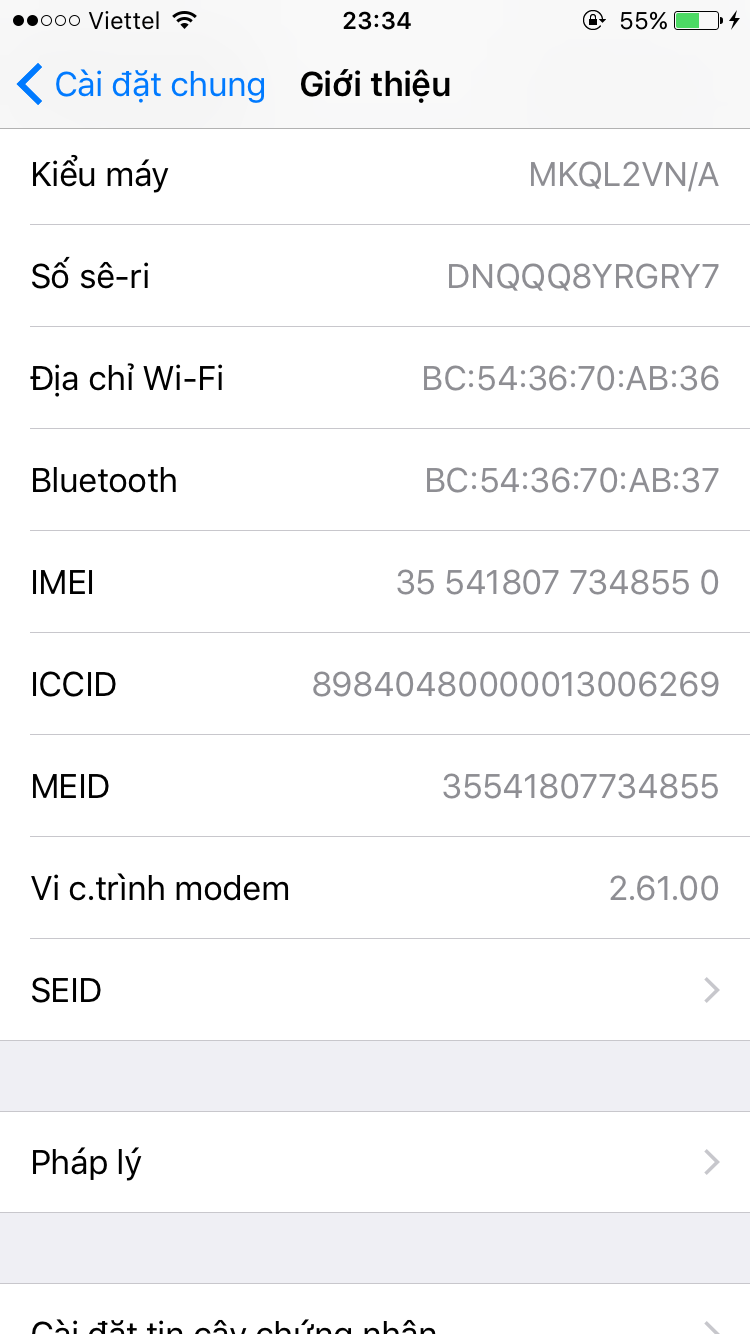Tap the Wi-Fi signal status icon

click(x=184, y=21)
